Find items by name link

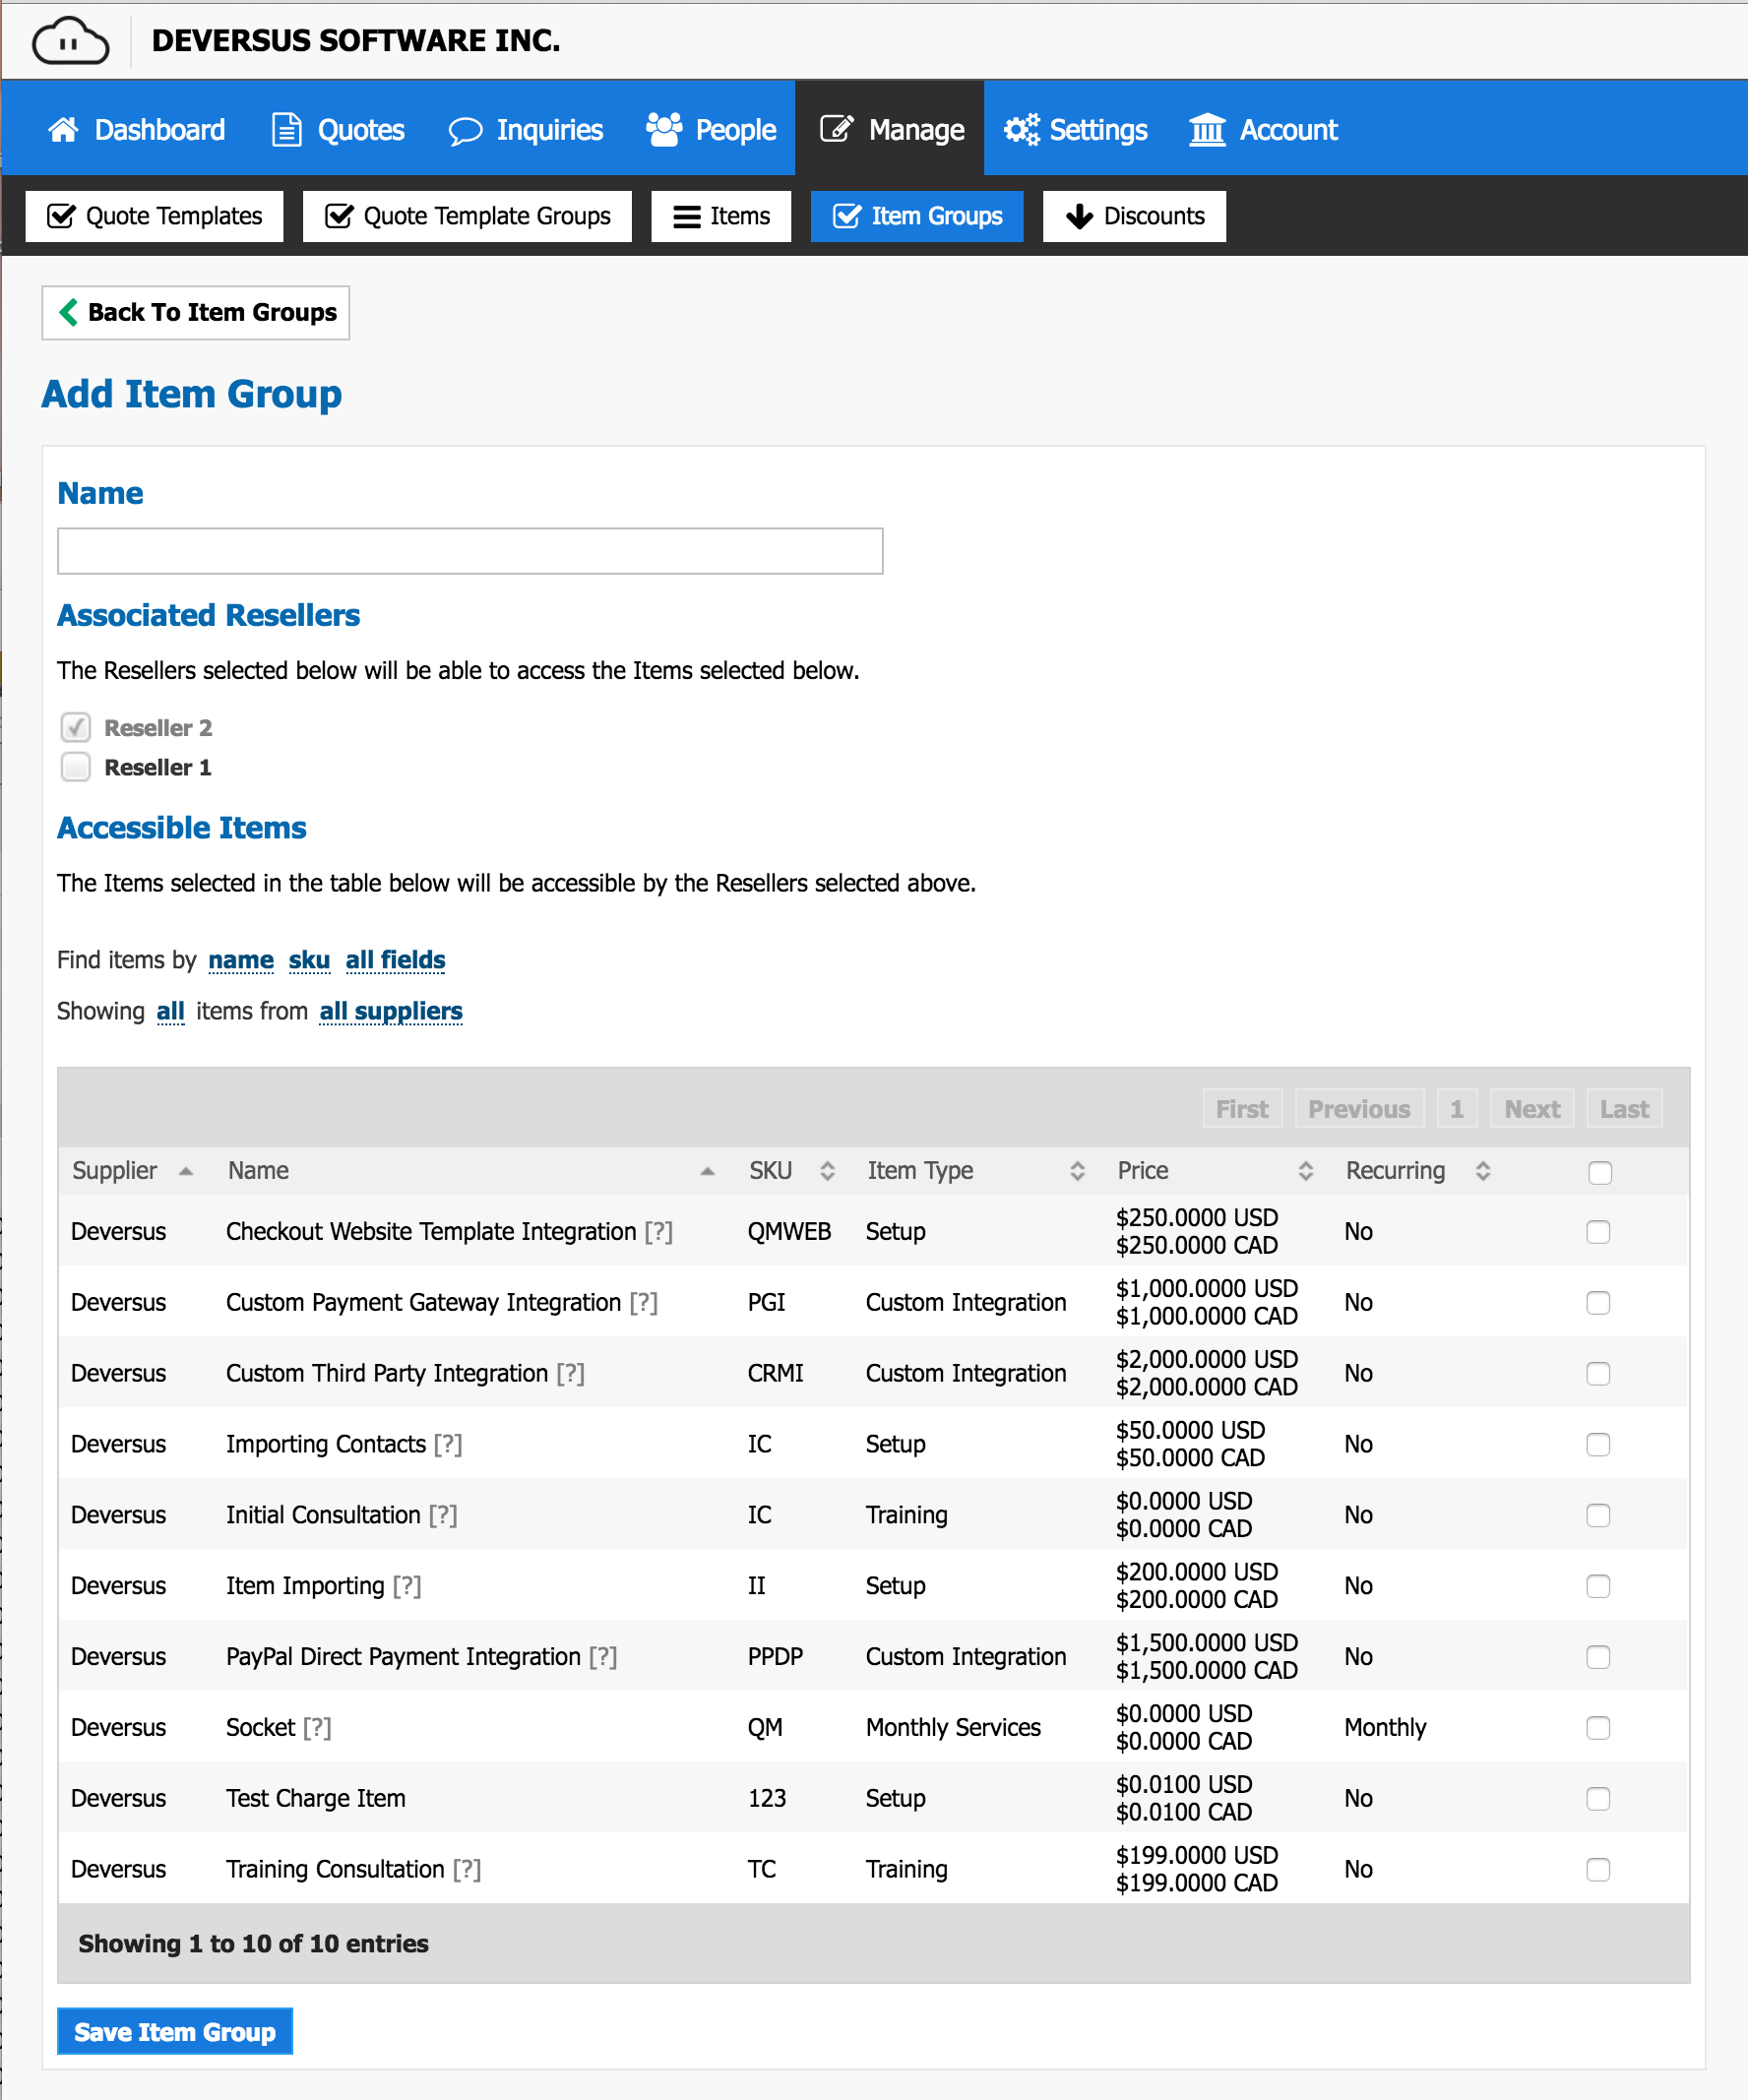241,960
